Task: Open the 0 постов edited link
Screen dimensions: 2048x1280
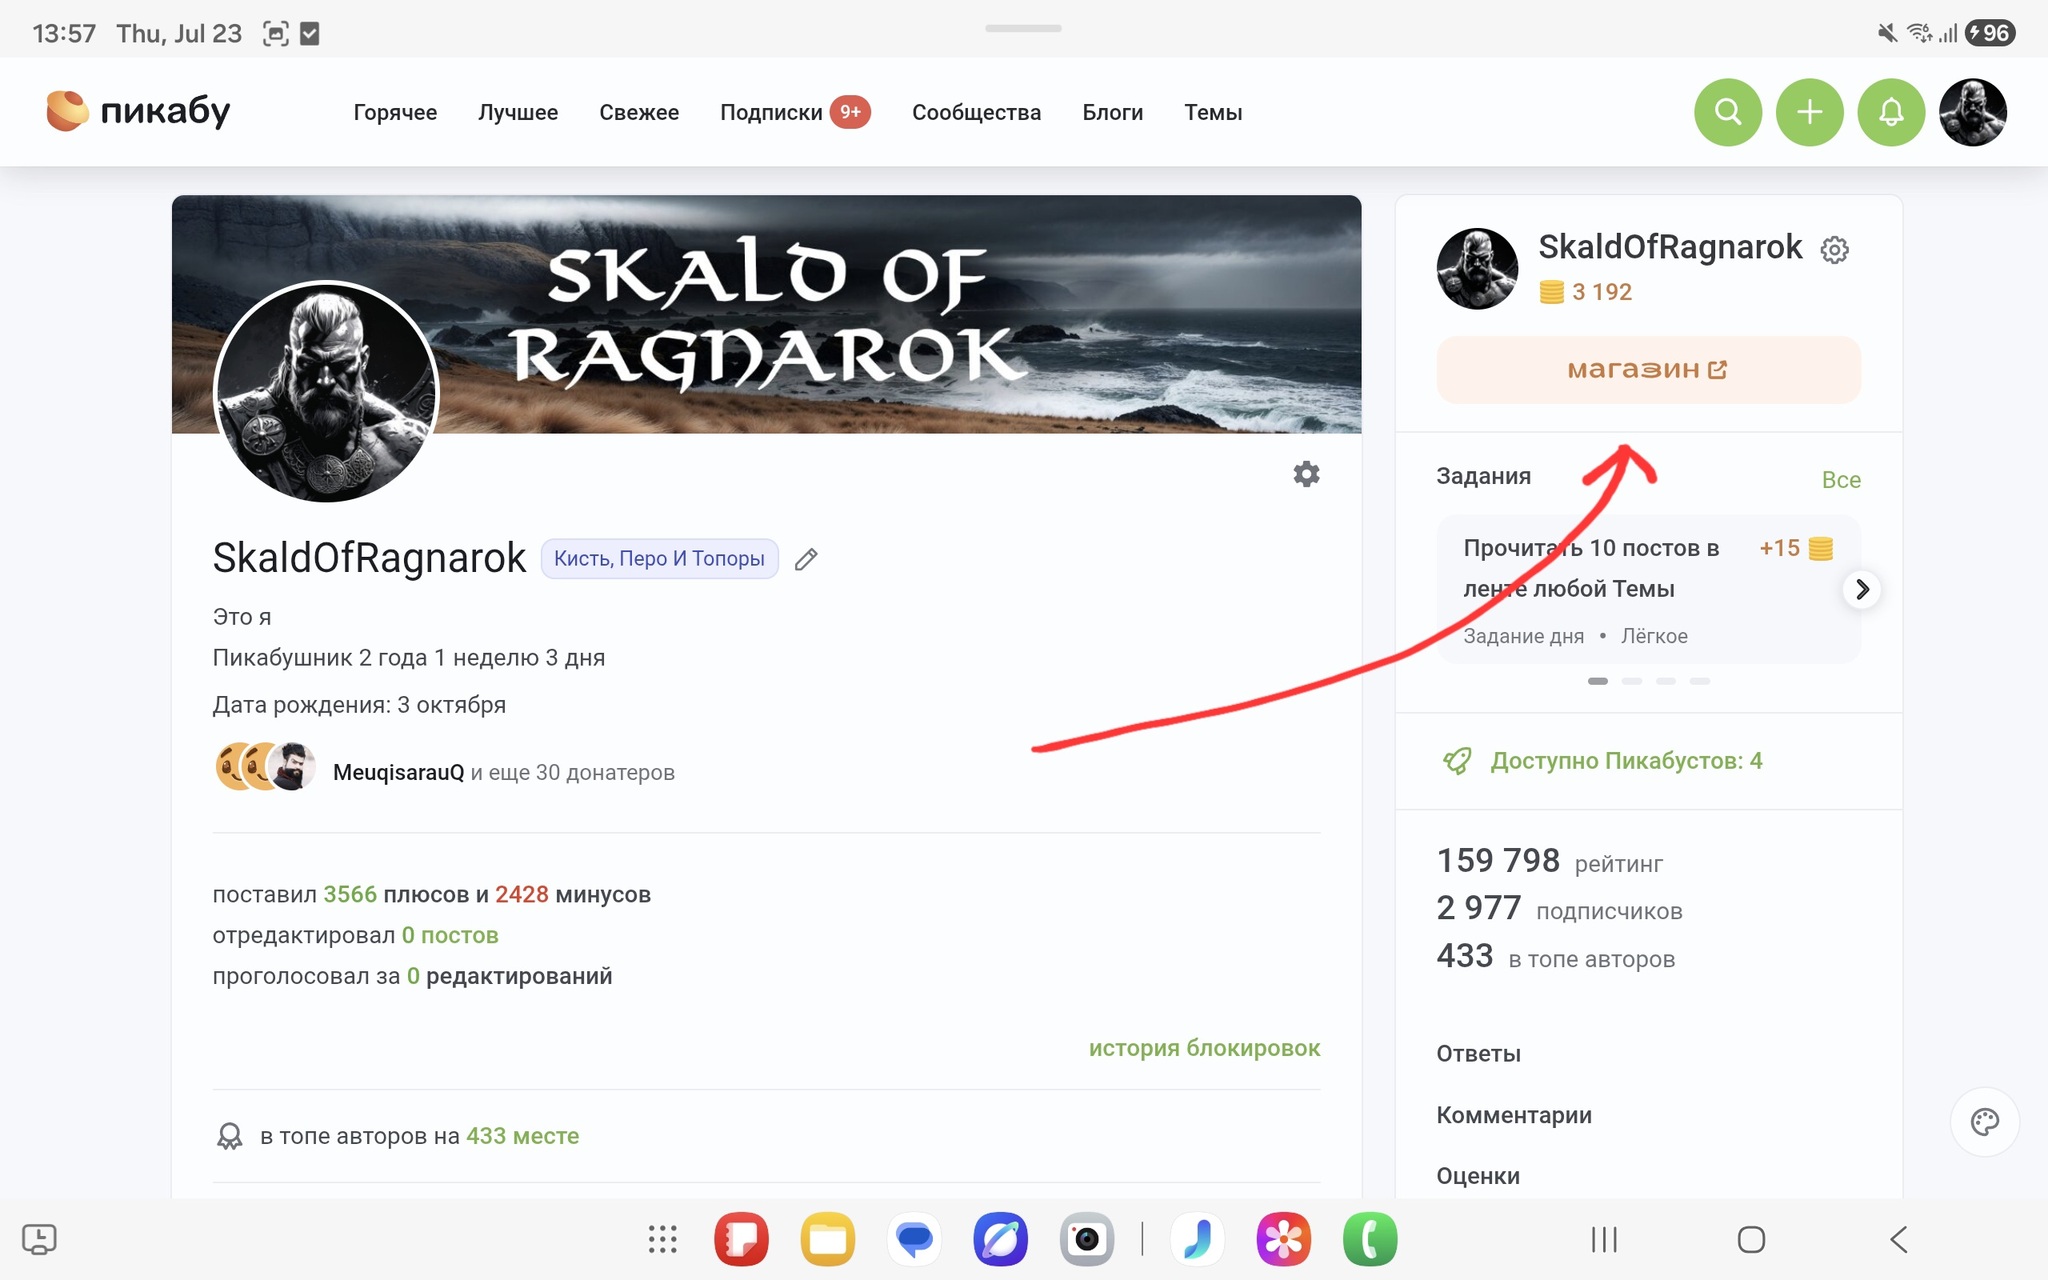Action: pos(450,935)
